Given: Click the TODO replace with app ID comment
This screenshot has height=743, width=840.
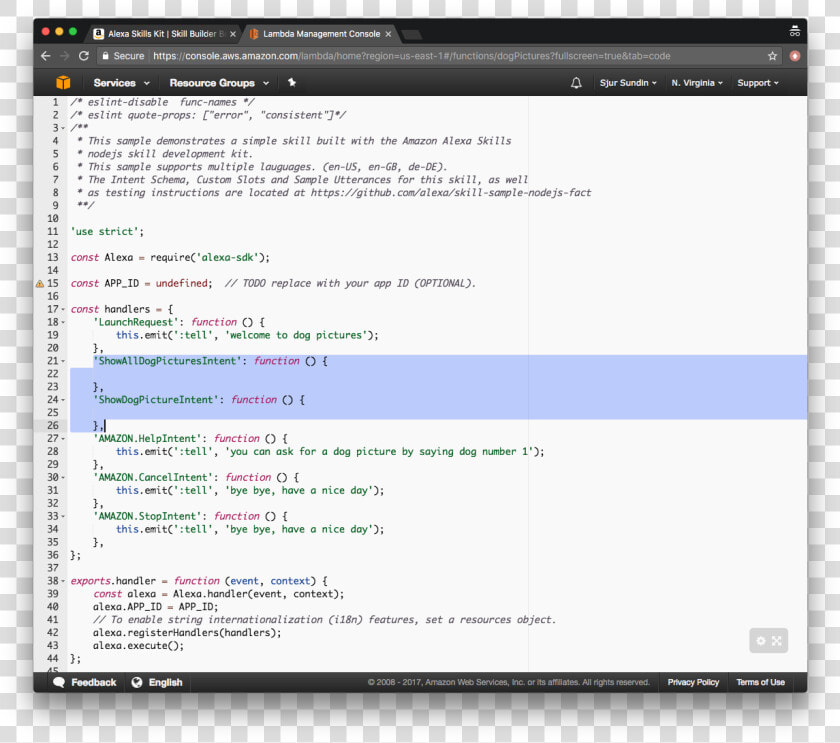Looking at the screenshot, I should (350, 283).
